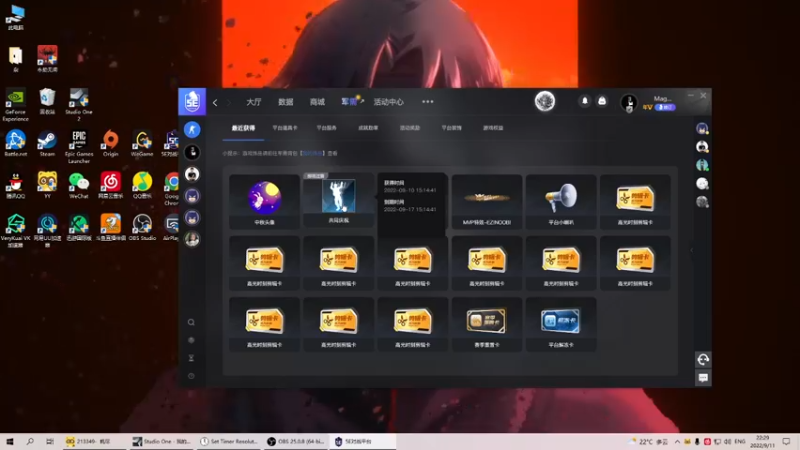Open the taskbar clock and date

(x=762, y=441)
